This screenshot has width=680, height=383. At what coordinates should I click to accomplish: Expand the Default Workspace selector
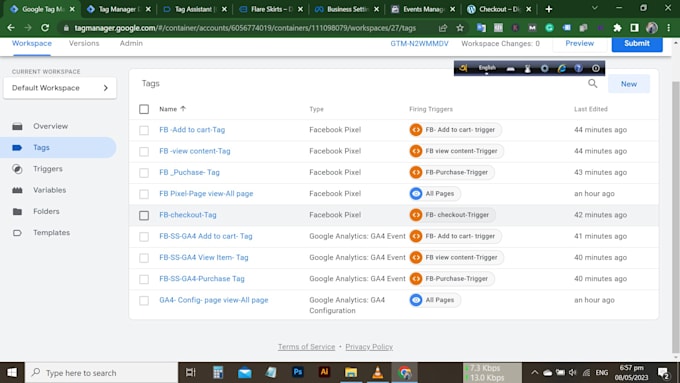60,88
